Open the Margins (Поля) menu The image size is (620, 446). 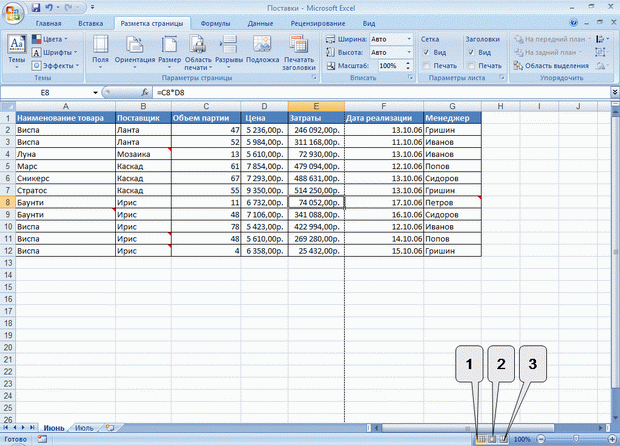click(x=100, y=52)
